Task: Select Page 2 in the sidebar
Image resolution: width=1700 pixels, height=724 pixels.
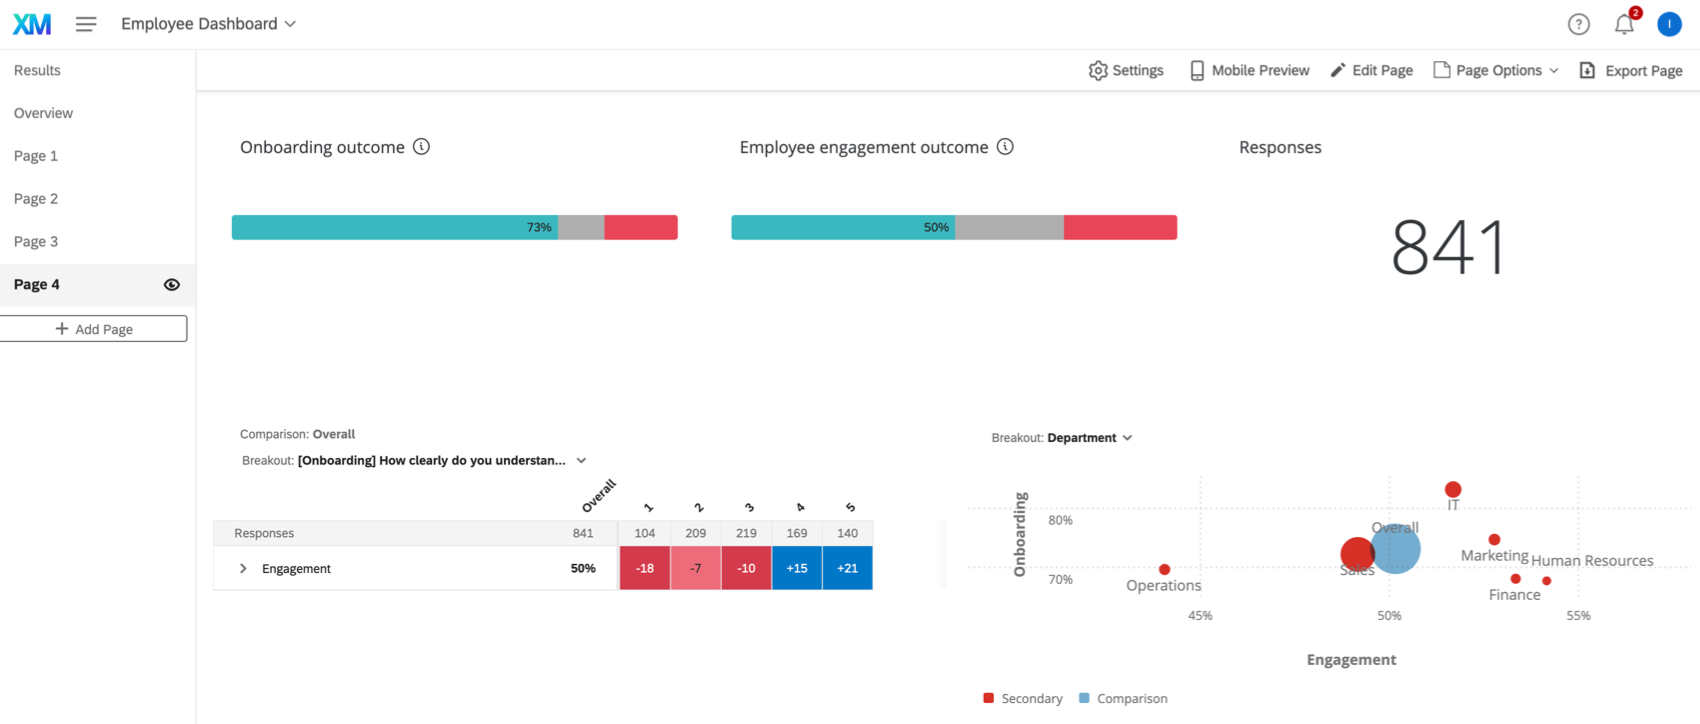Action: pos(36,198)
